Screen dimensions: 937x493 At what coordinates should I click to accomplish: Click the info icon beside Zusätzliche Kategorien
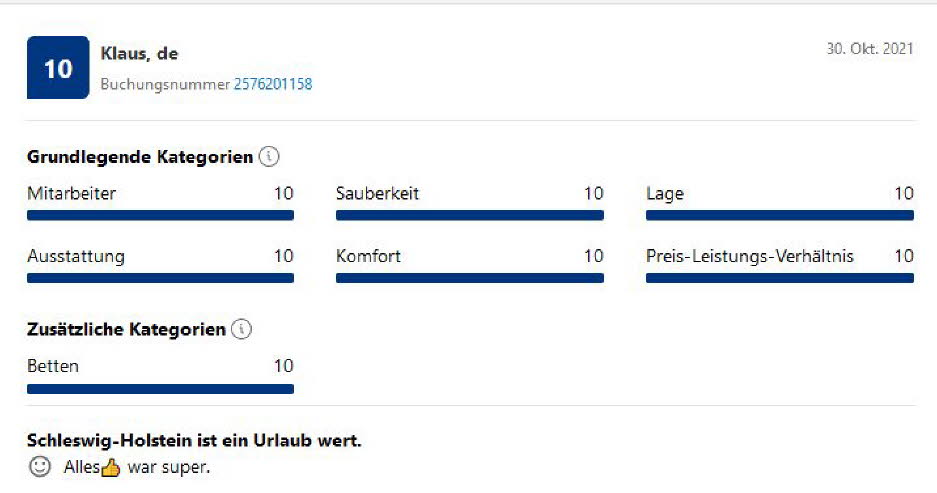click(x=241, y=329)
